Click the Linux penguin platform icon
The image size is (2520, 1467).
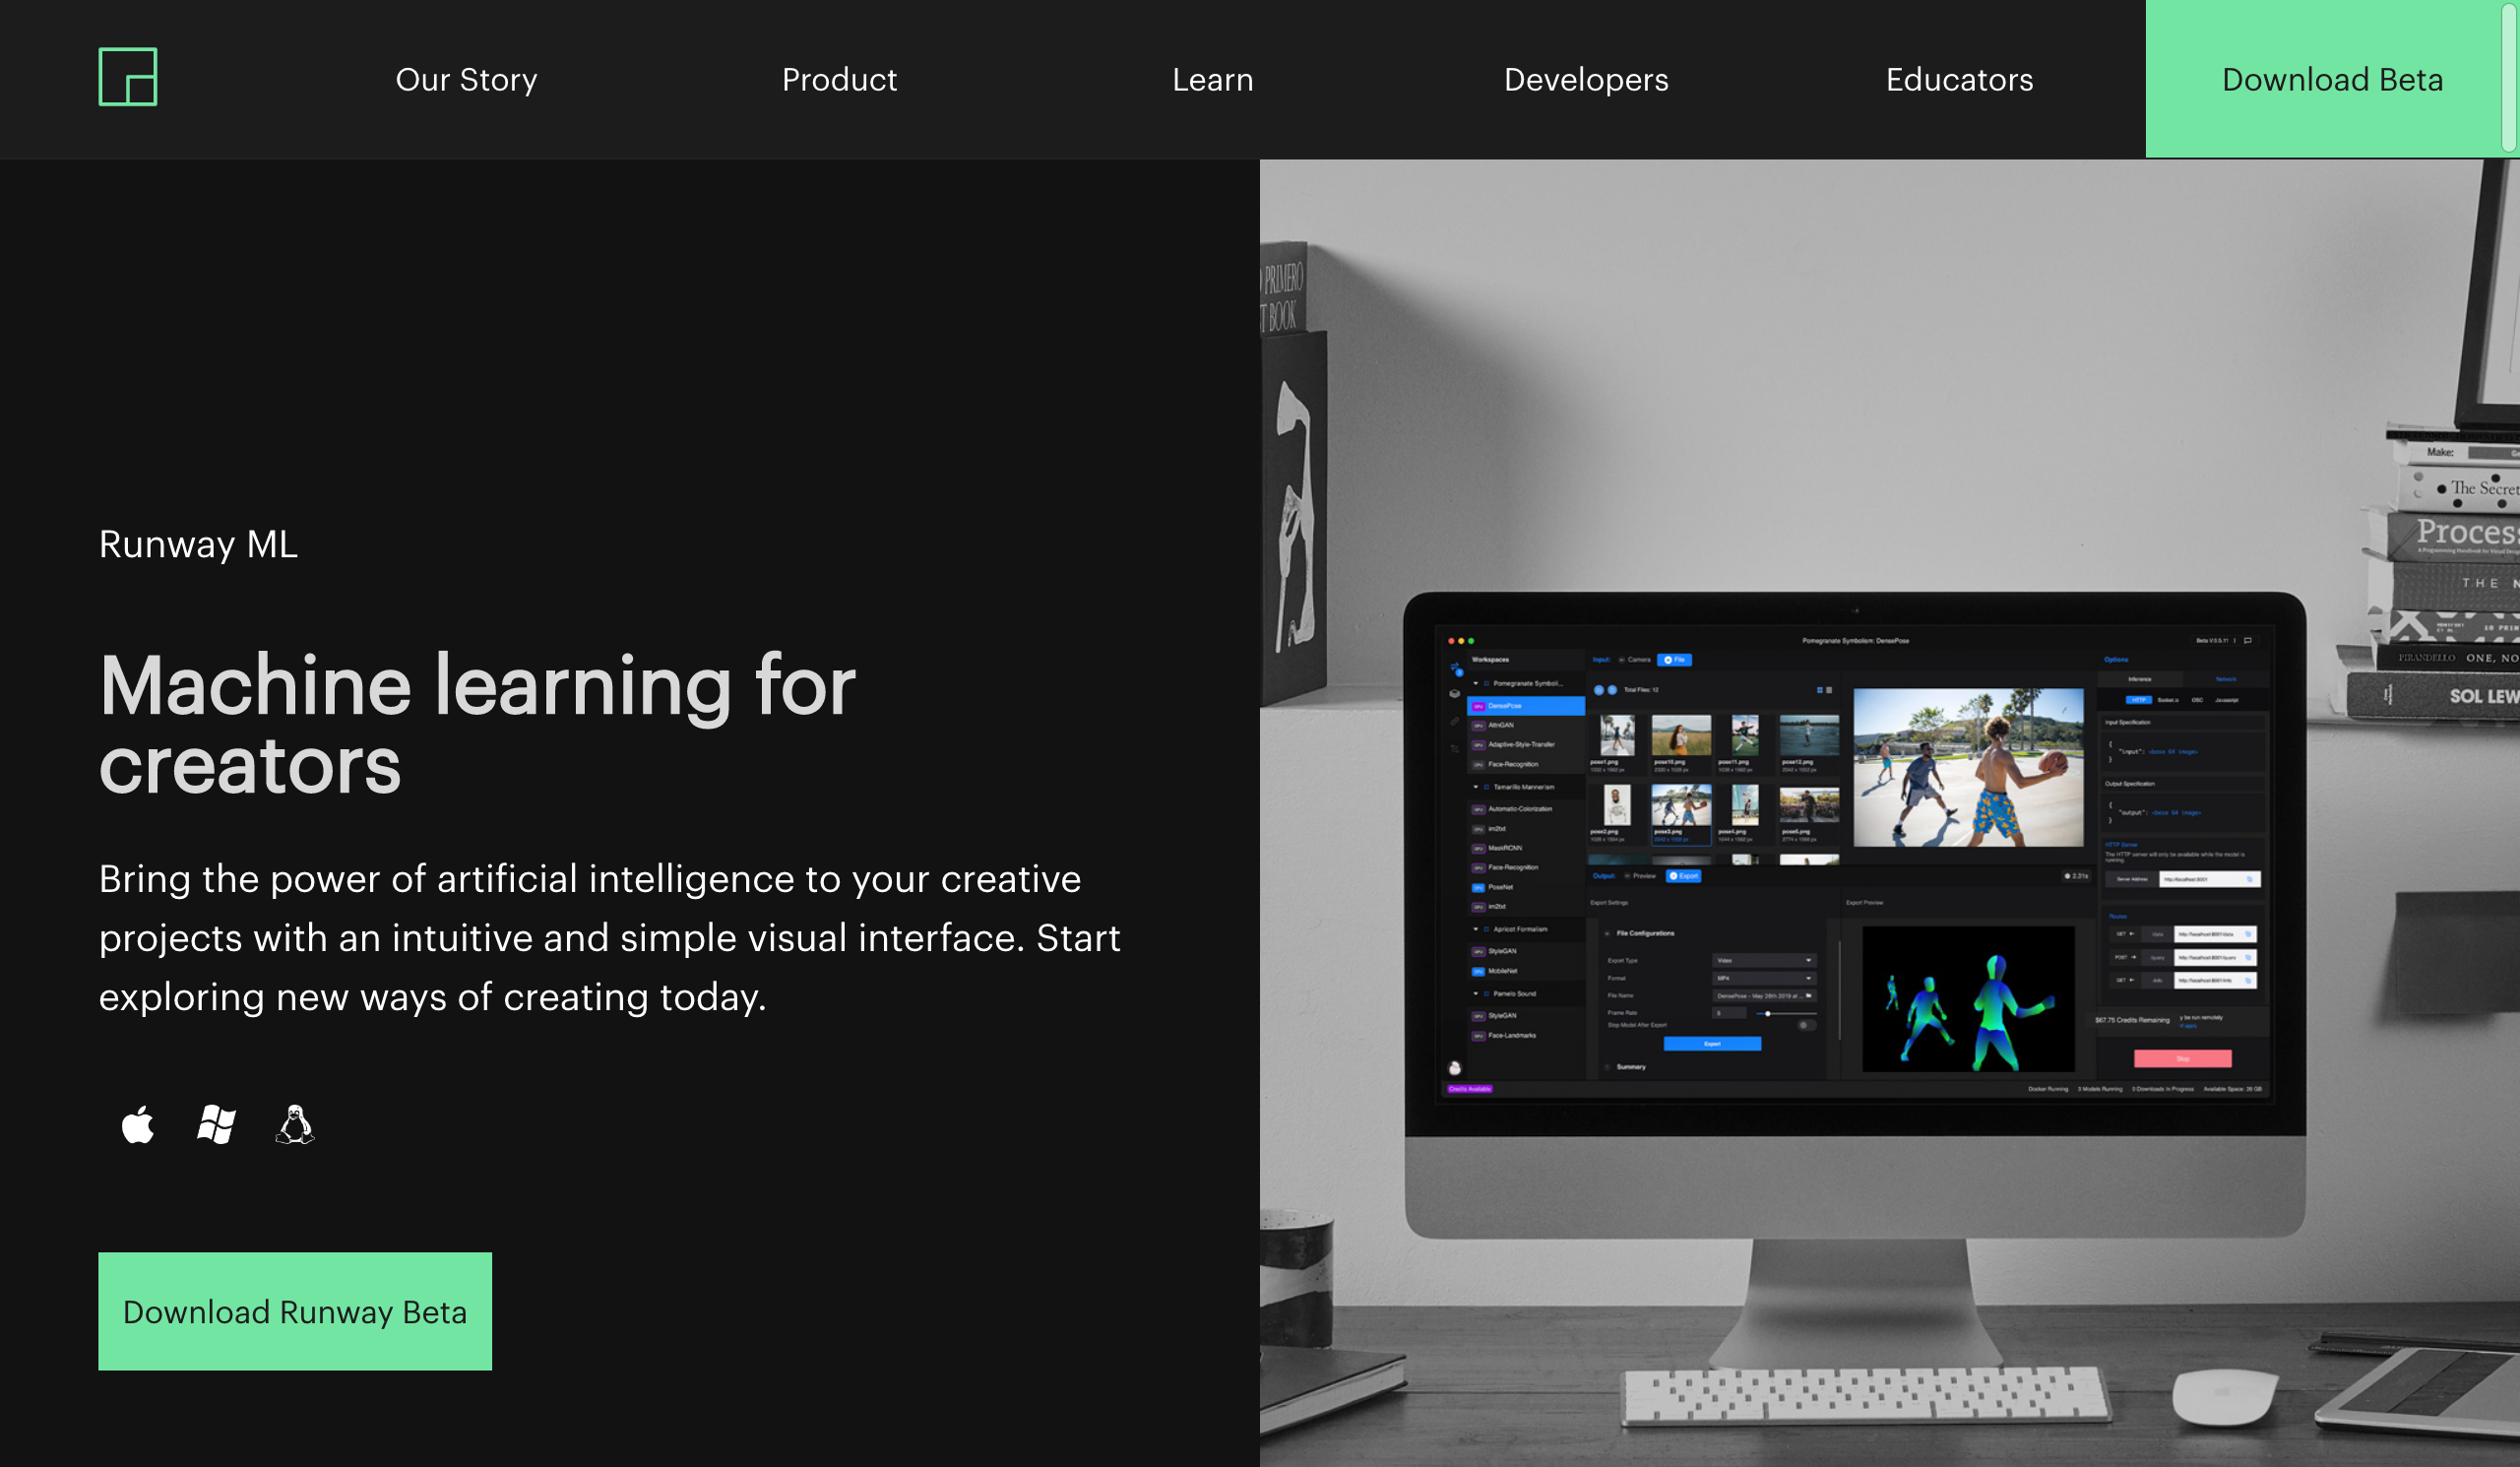click(294, 1125)
